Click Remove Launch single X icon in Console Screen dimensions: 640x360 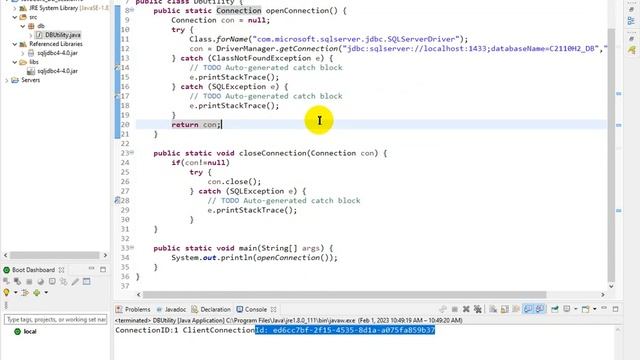pos(466,309)
